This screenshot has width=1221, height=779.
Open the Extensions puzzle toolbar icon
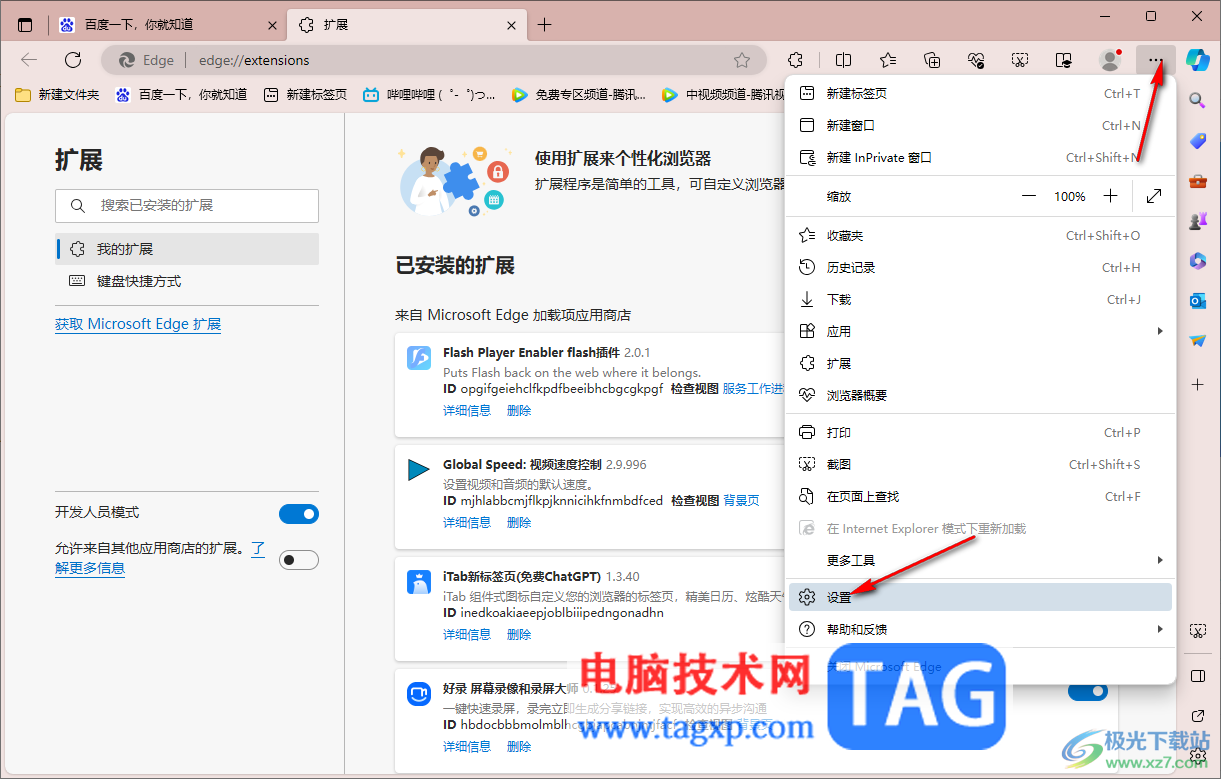(796, 60)
